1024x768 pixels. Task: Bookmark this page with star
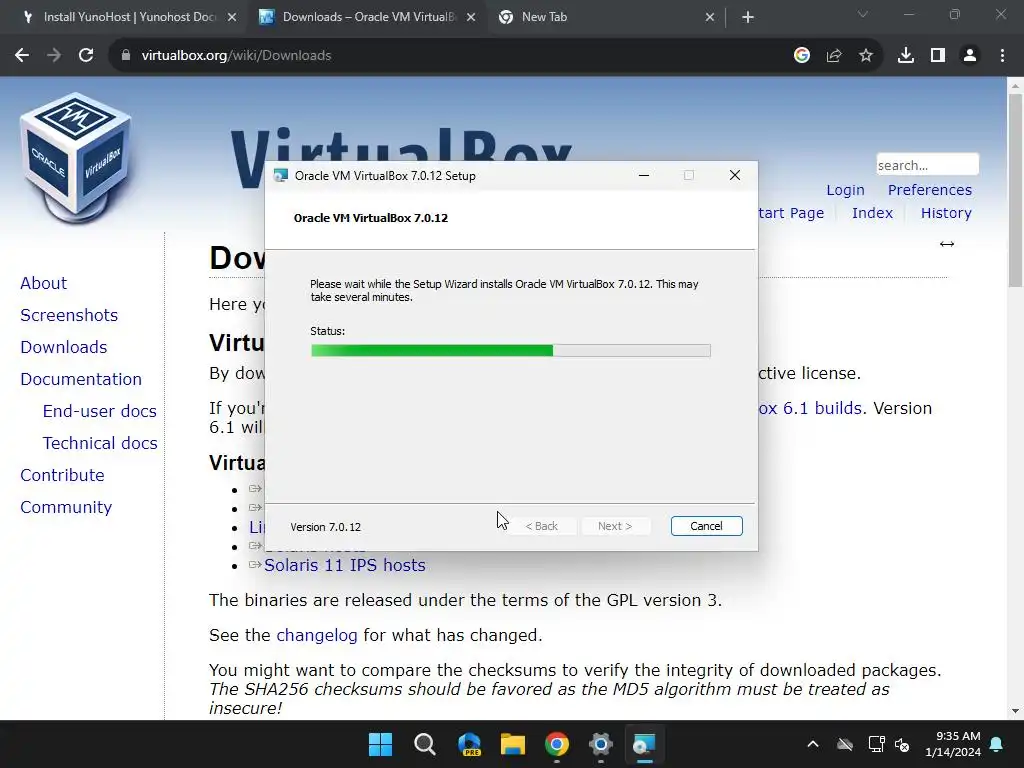[866, 56]
